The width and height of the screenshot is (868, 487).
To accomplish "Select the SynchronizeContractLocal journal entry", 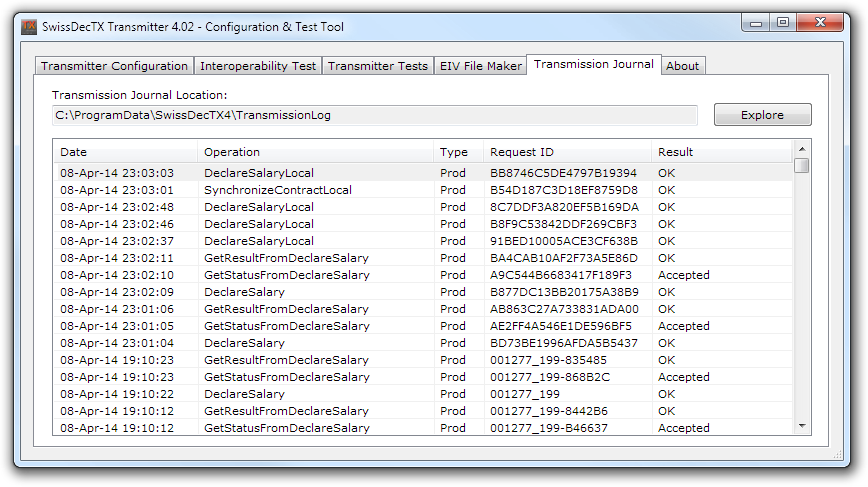I will 278,190.
